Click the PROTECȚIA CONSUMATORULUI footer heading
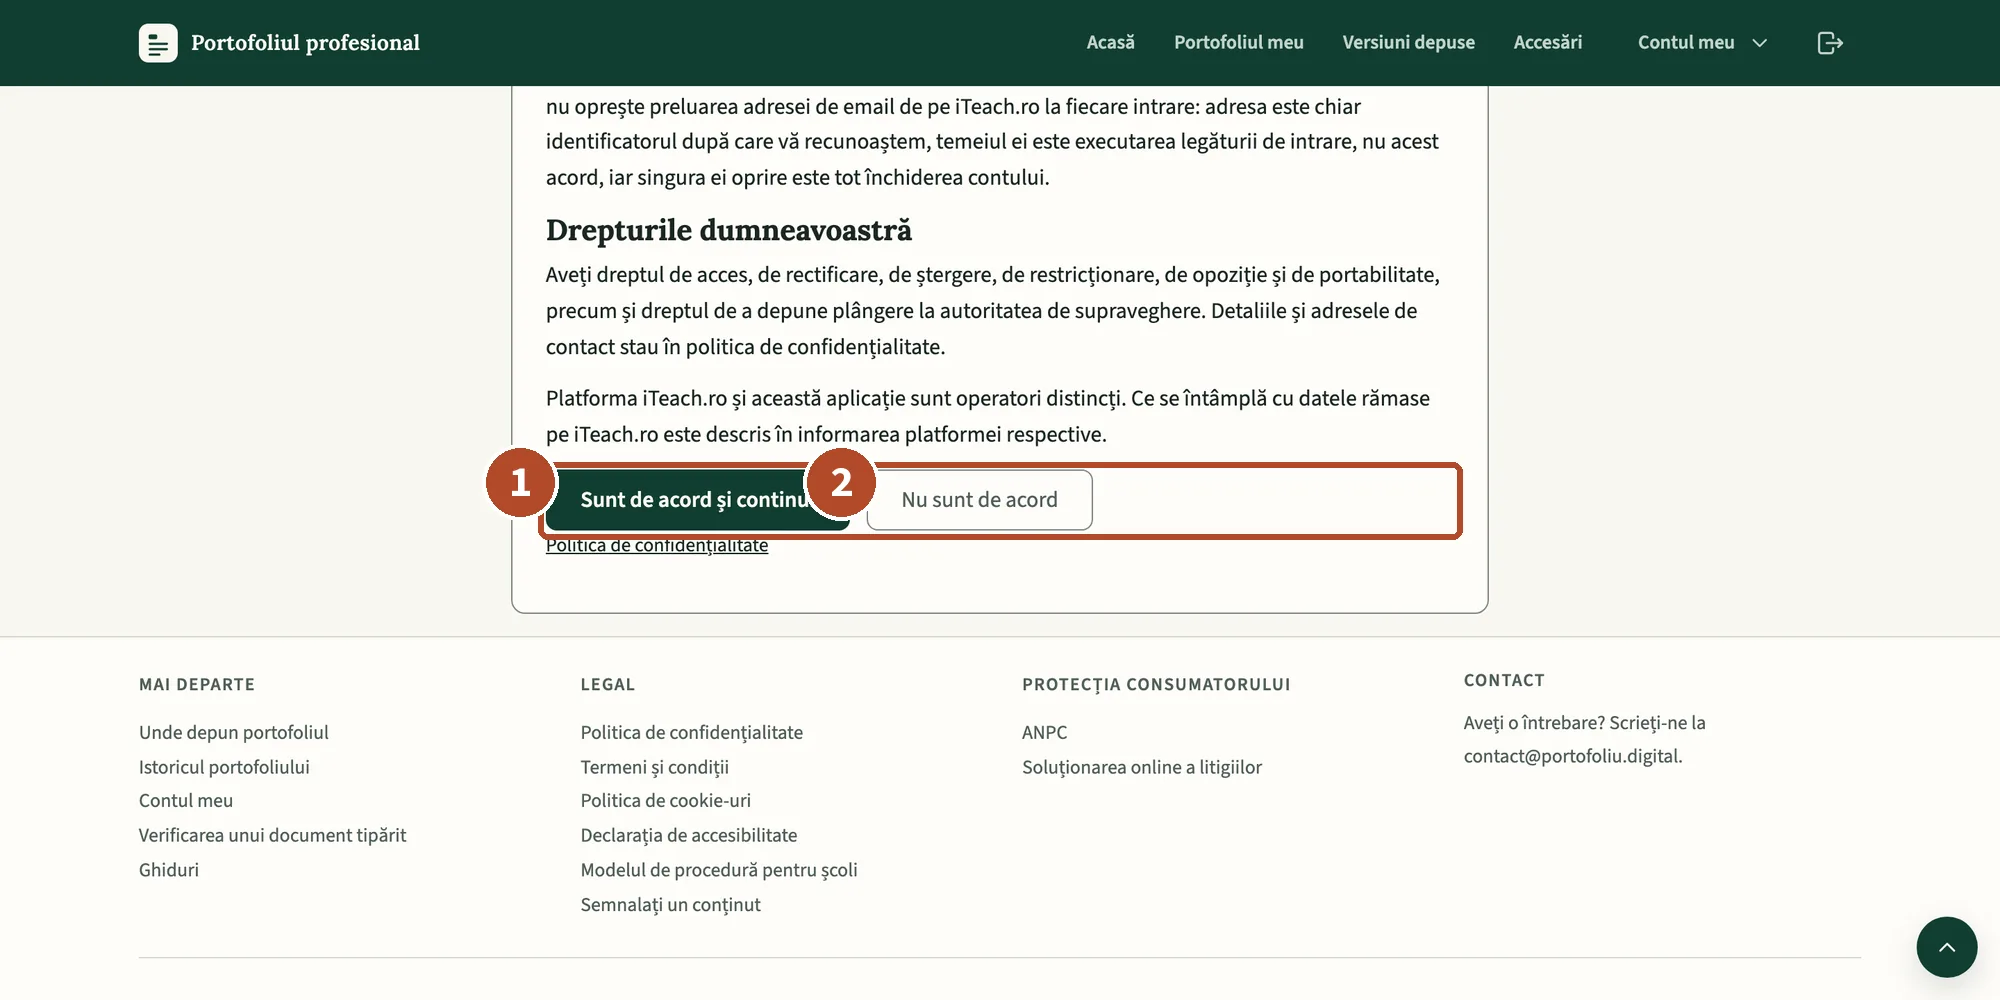Image resolution: width=2000 pixels, height=1000 pixels. point(1156,685)
